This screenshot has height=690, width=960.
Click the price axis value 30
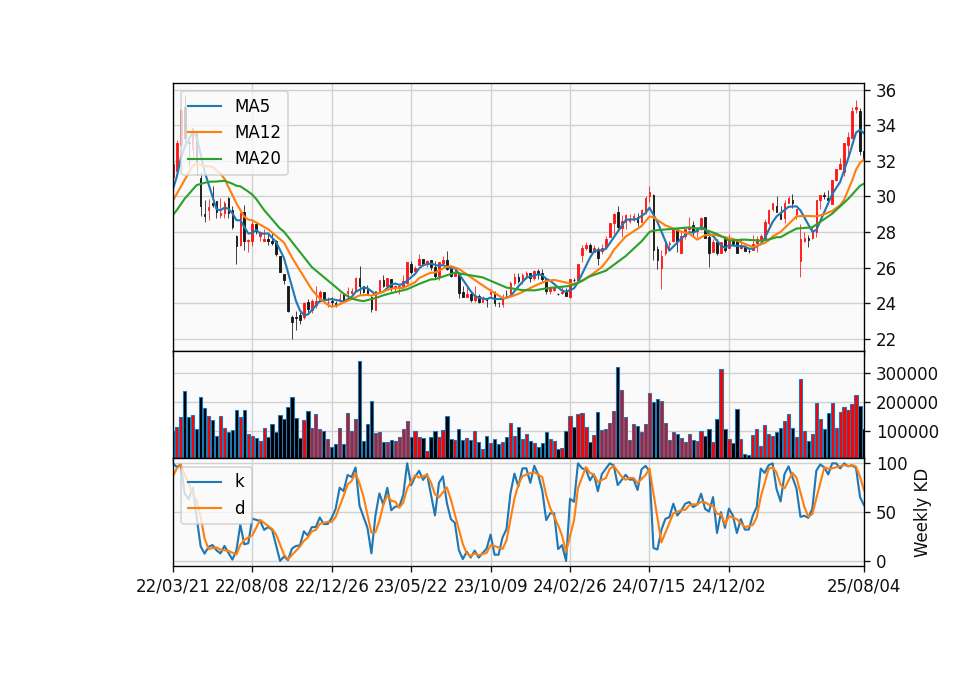click(x=885, y=197)
